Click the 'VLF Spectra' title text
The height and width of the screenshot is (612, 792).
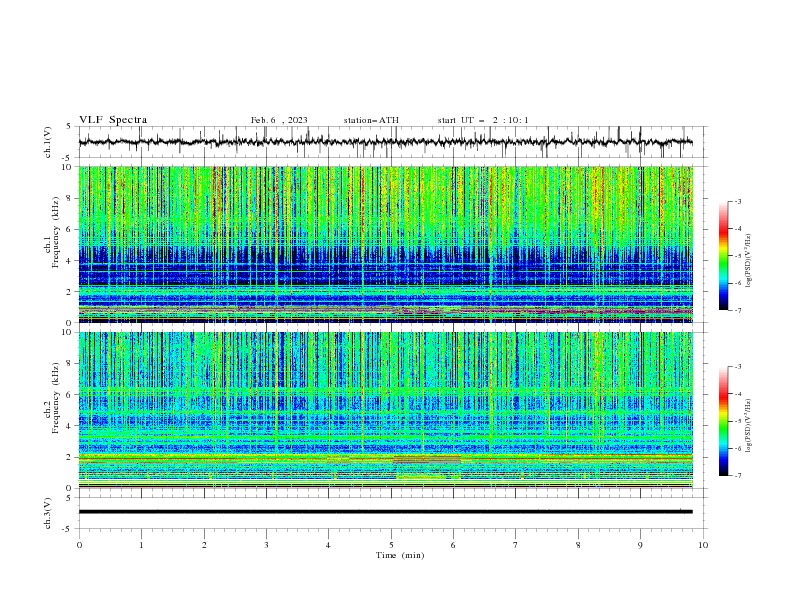[113, 120]
